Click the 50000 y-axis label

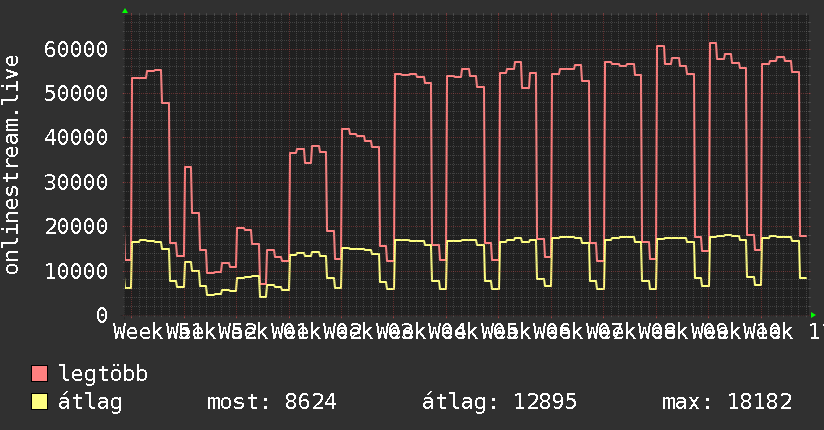pos(76,94)
